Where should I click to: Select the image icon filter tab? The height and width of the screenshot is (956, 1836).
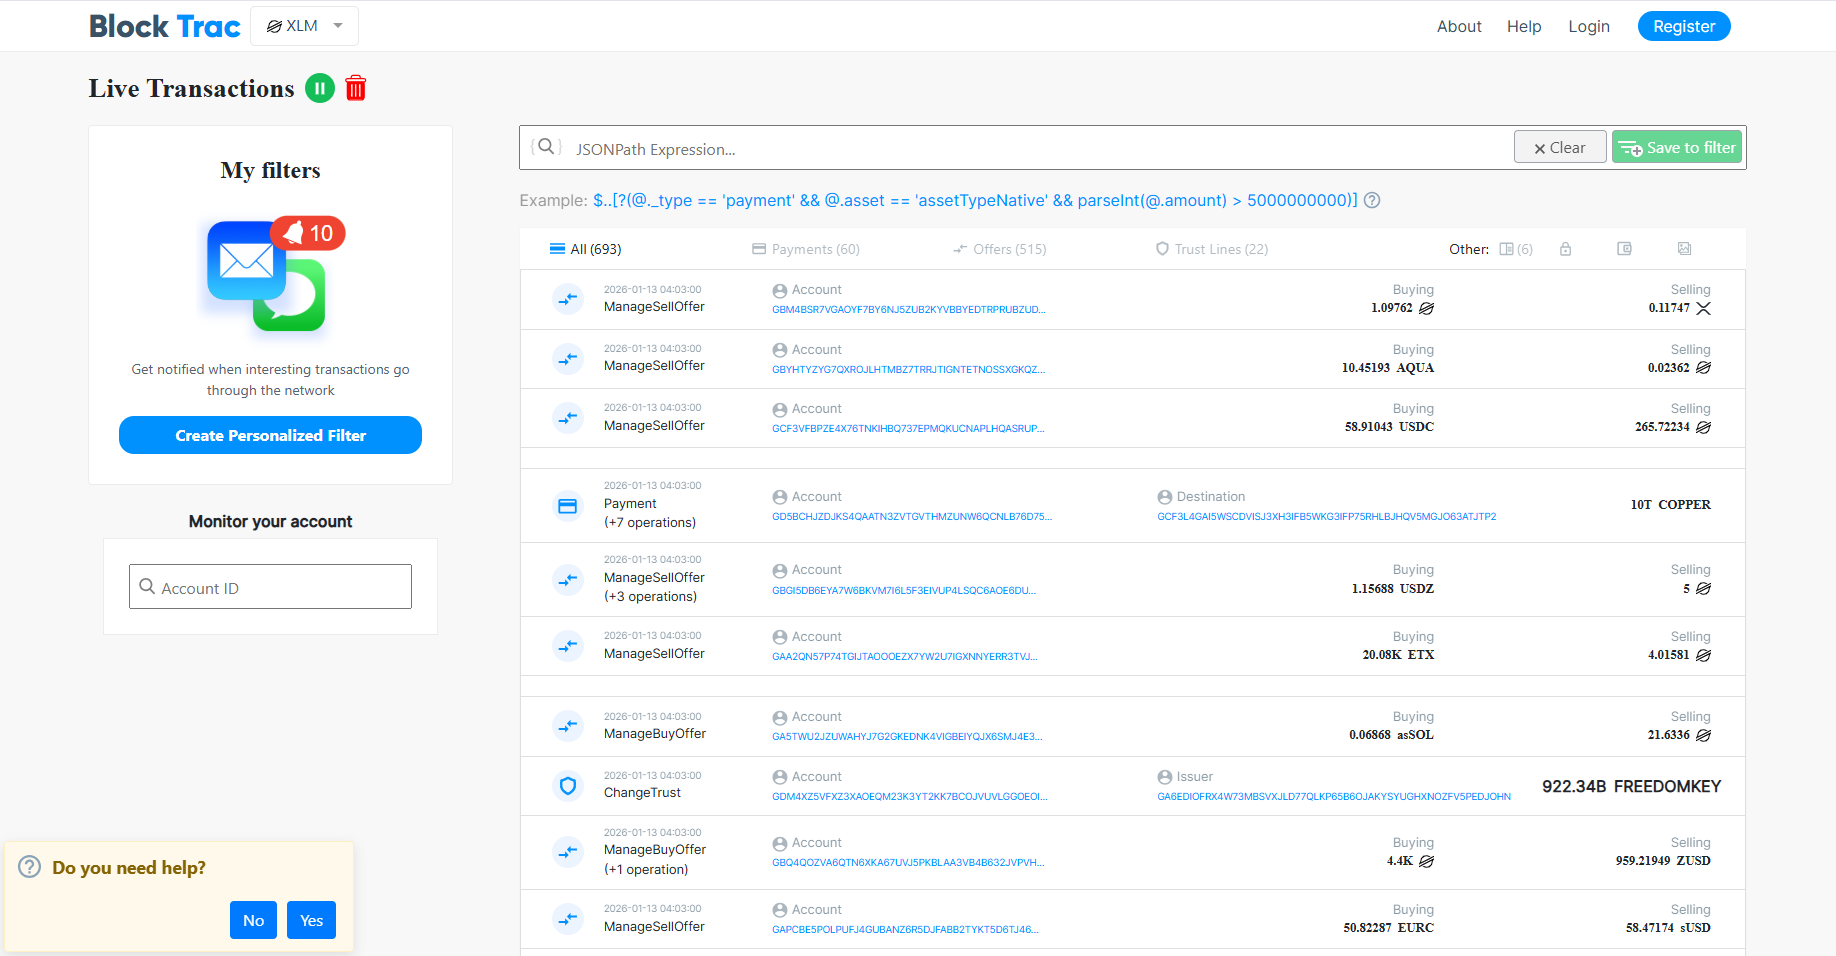(x=1684, y=249)
